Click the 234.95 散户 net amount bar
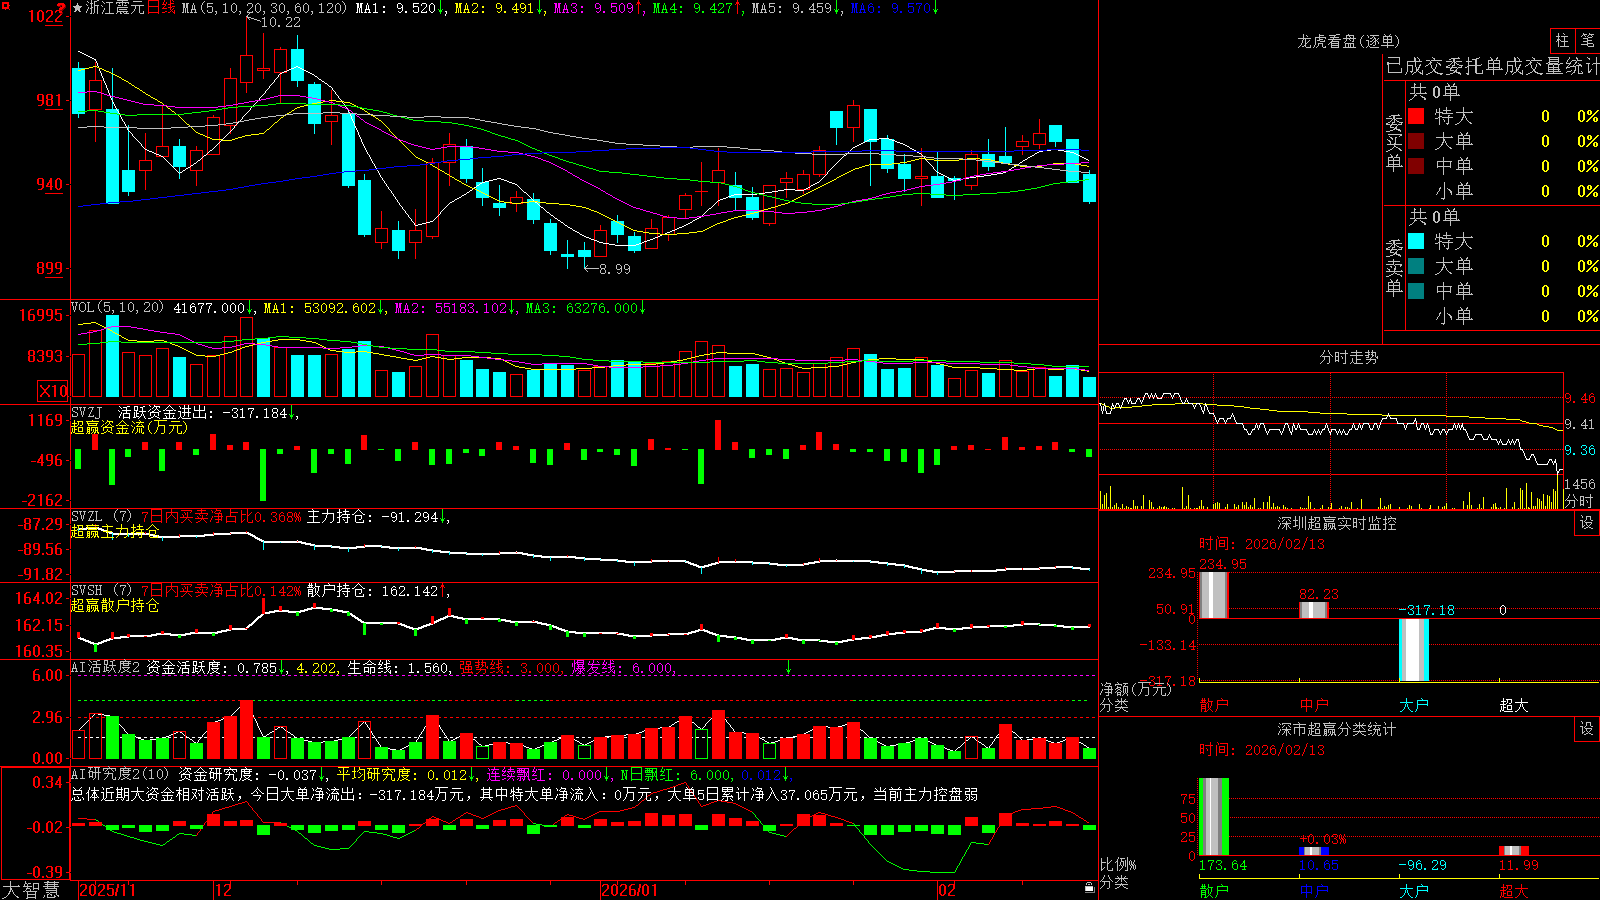 1213,595
